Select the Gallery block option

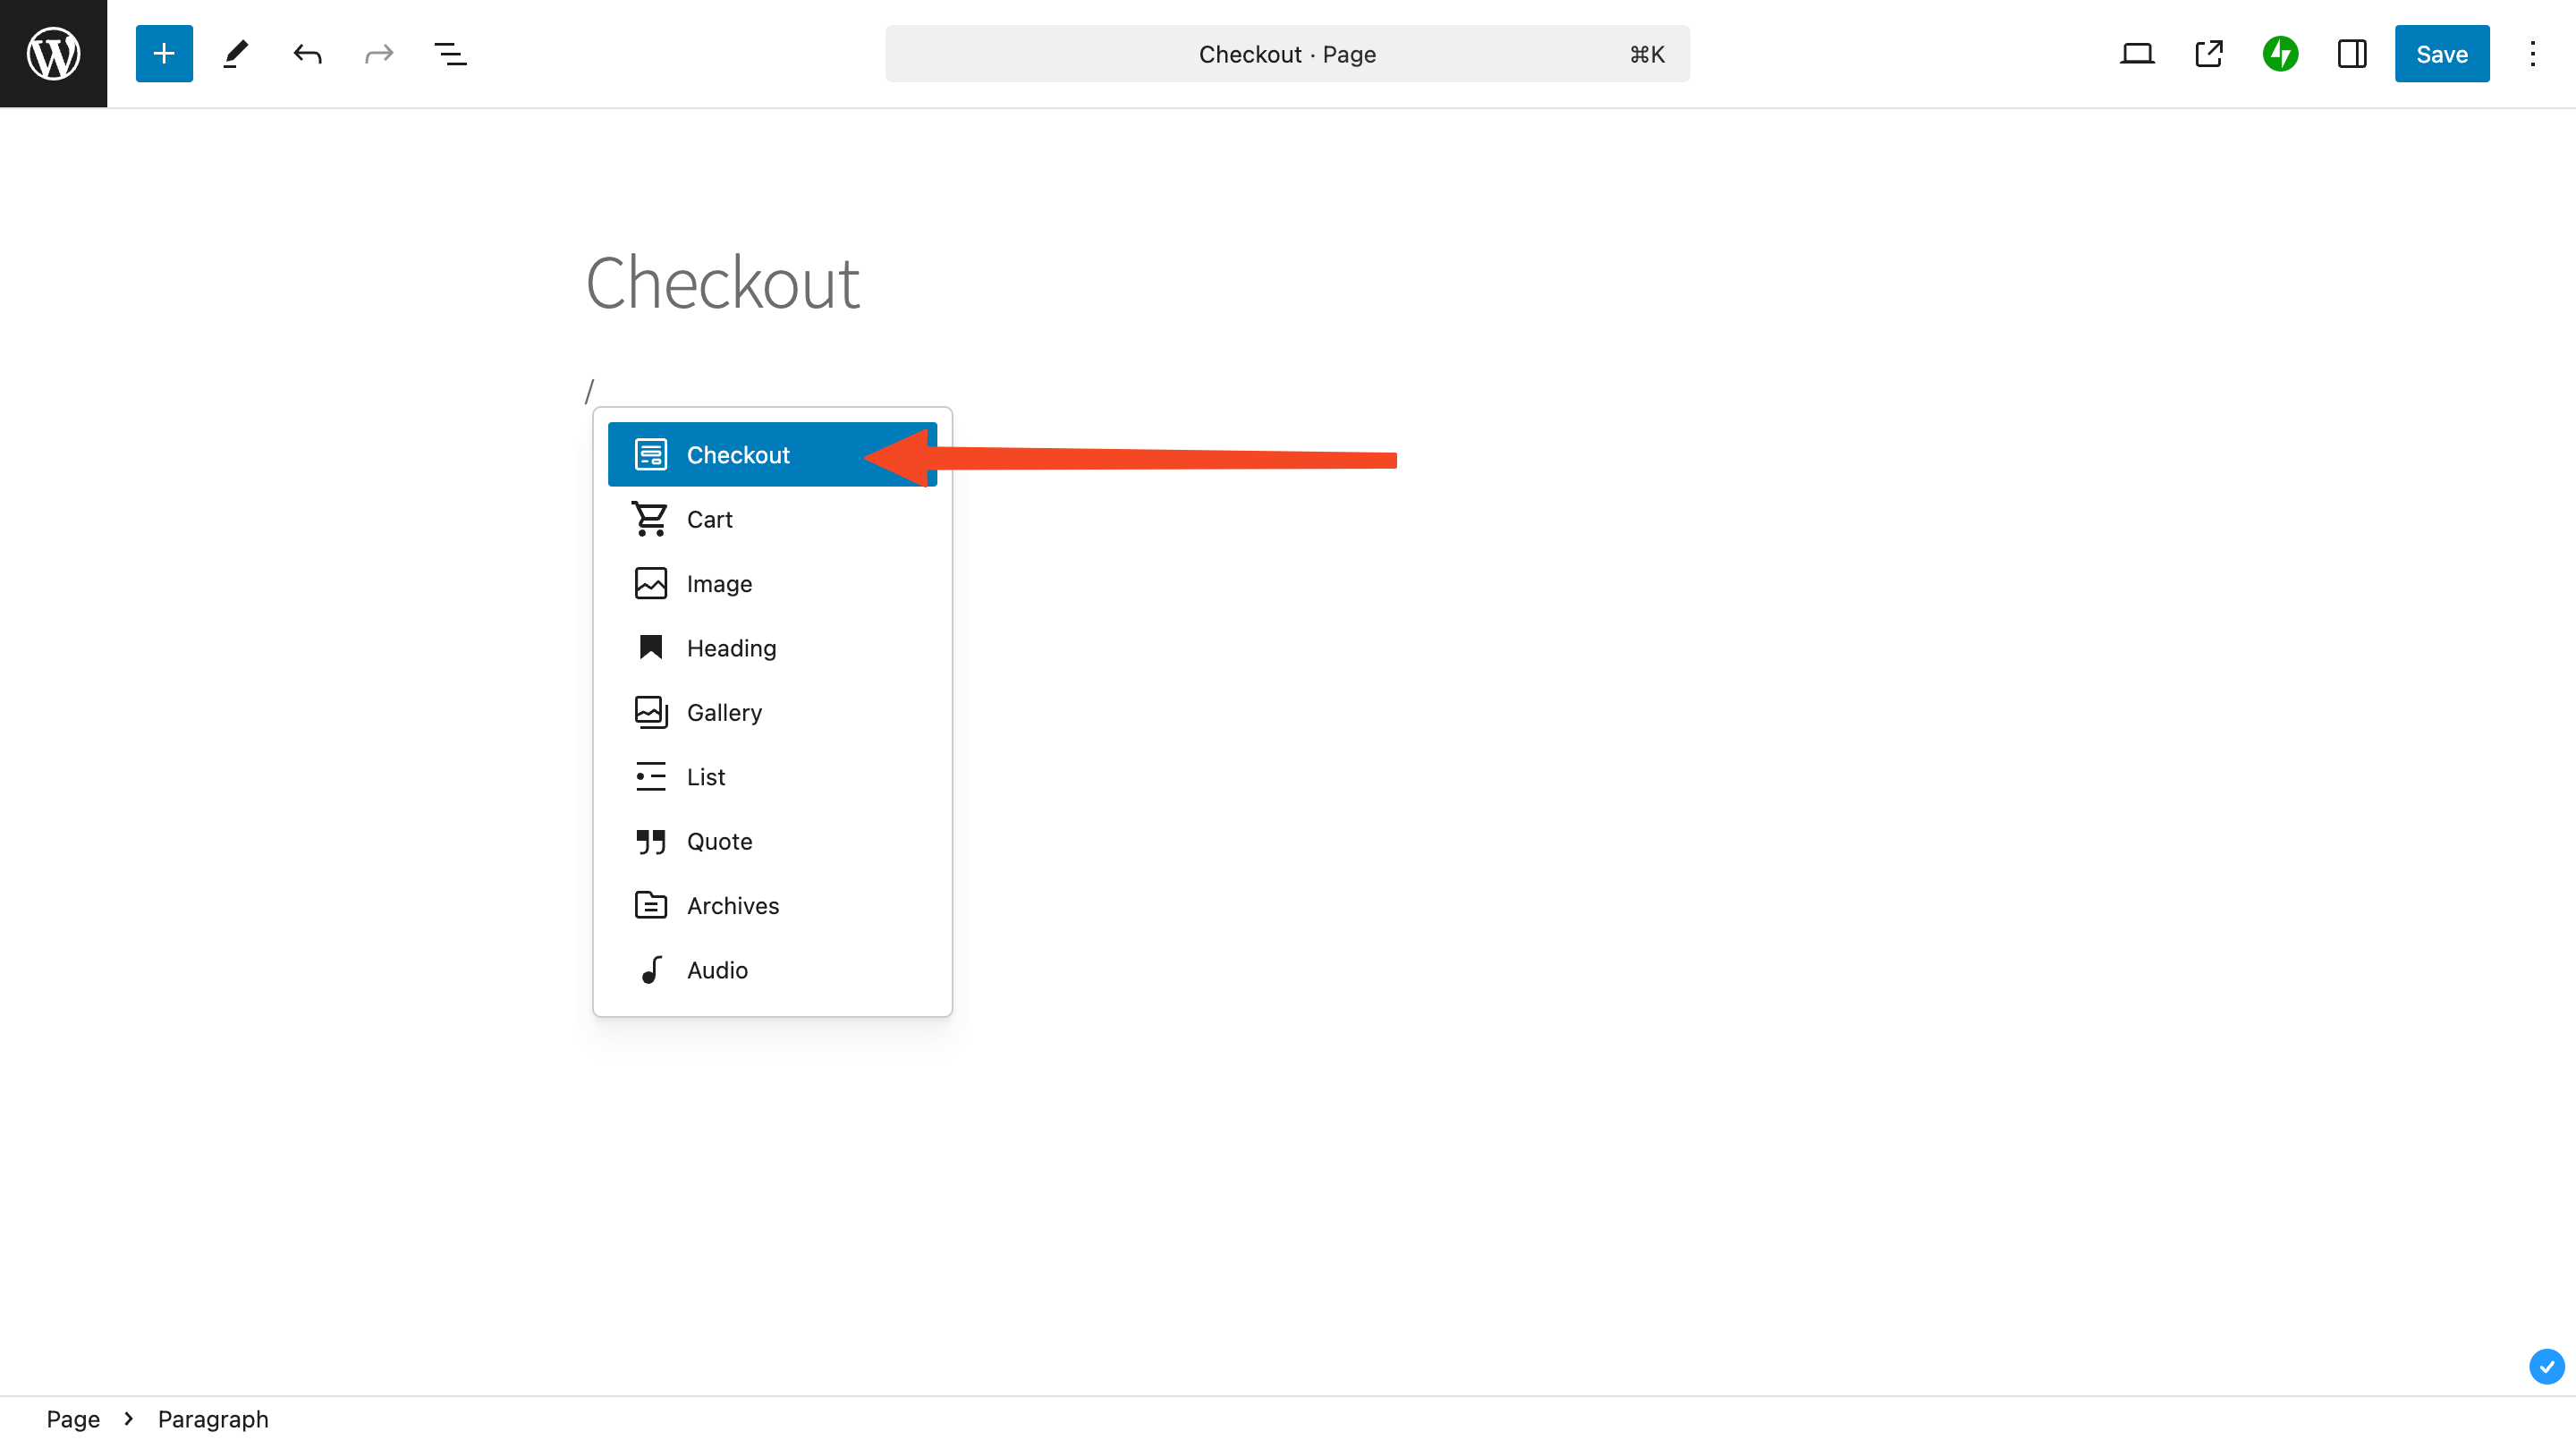pyautogui.click(x=725, y=711)
